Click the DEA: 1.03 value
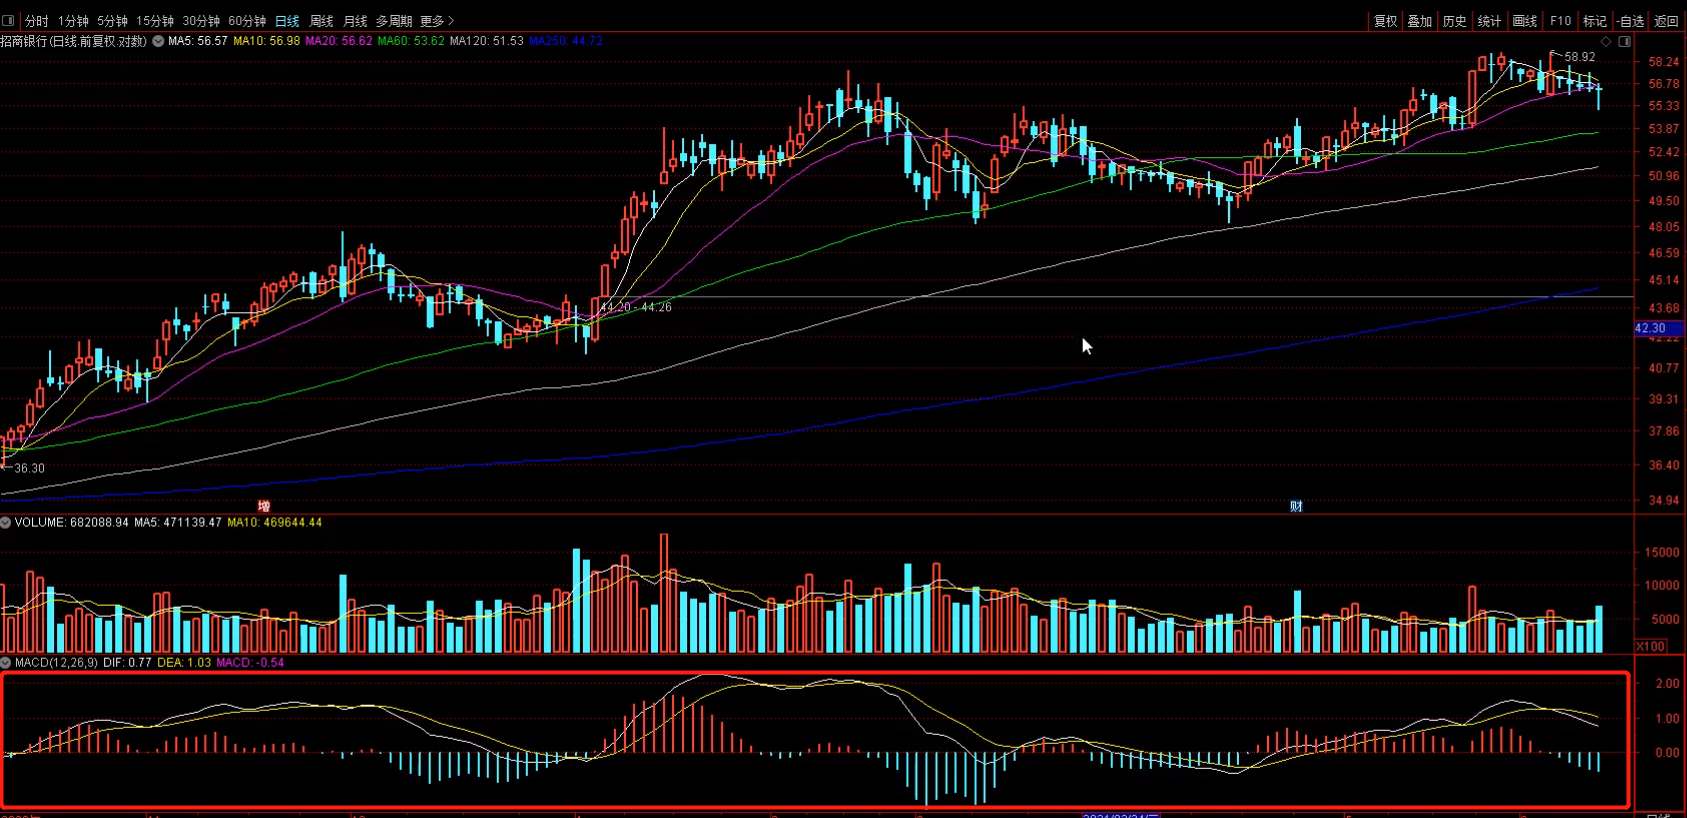The height and width of the screenshot is (818, 1687). coord(184,662)
